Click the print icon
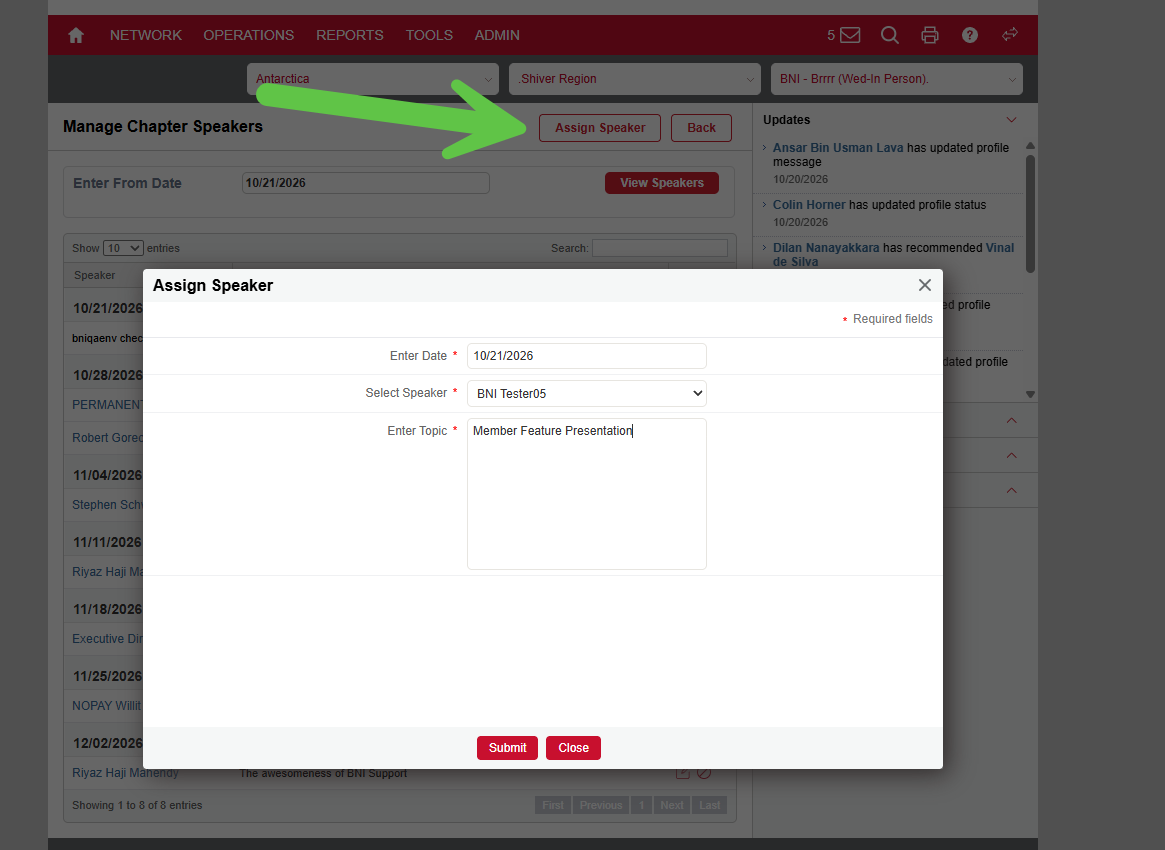 pos(929,35)
